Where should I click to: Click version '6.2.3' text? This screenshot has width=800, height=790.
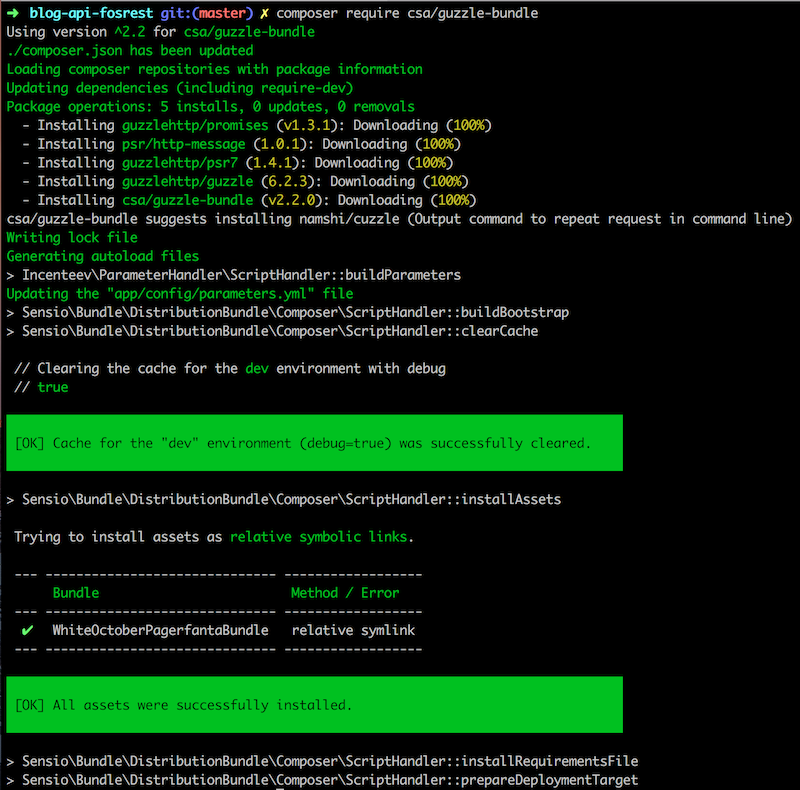(x=287, y=182)
